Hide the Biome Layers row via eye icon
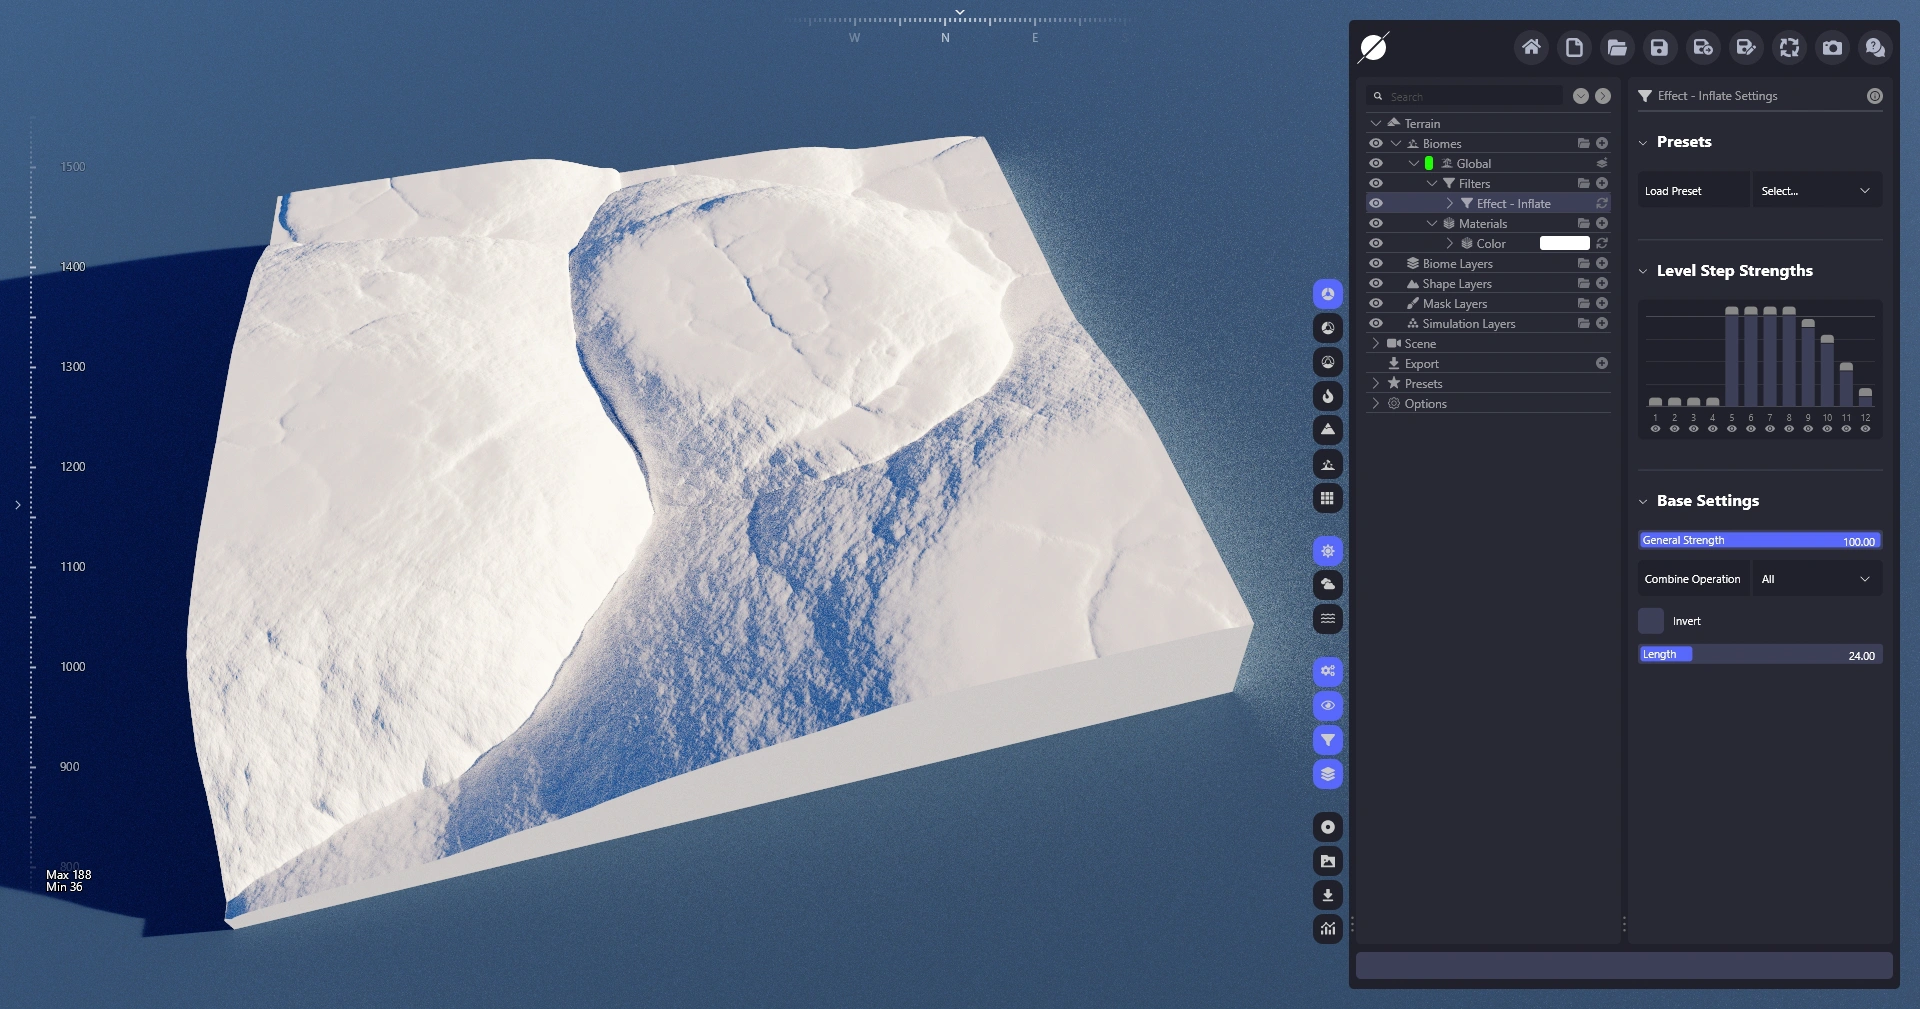The width and height of the screenshot is (1920, 1009). 1376,263
